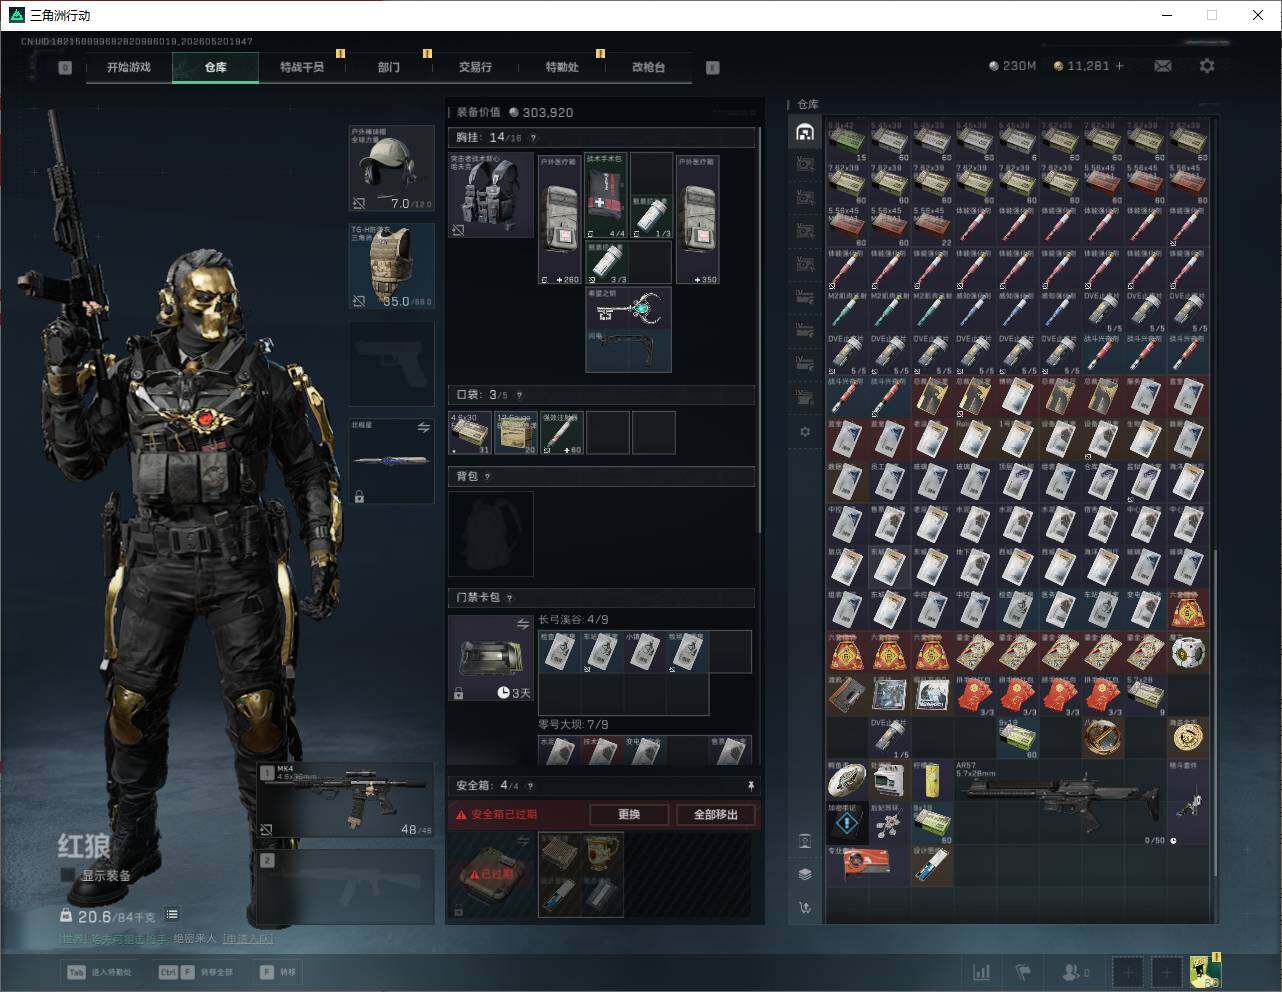Click the help icon beside 背包
The height and width of the screenshot is (992, 1282).
click(488, 477)
